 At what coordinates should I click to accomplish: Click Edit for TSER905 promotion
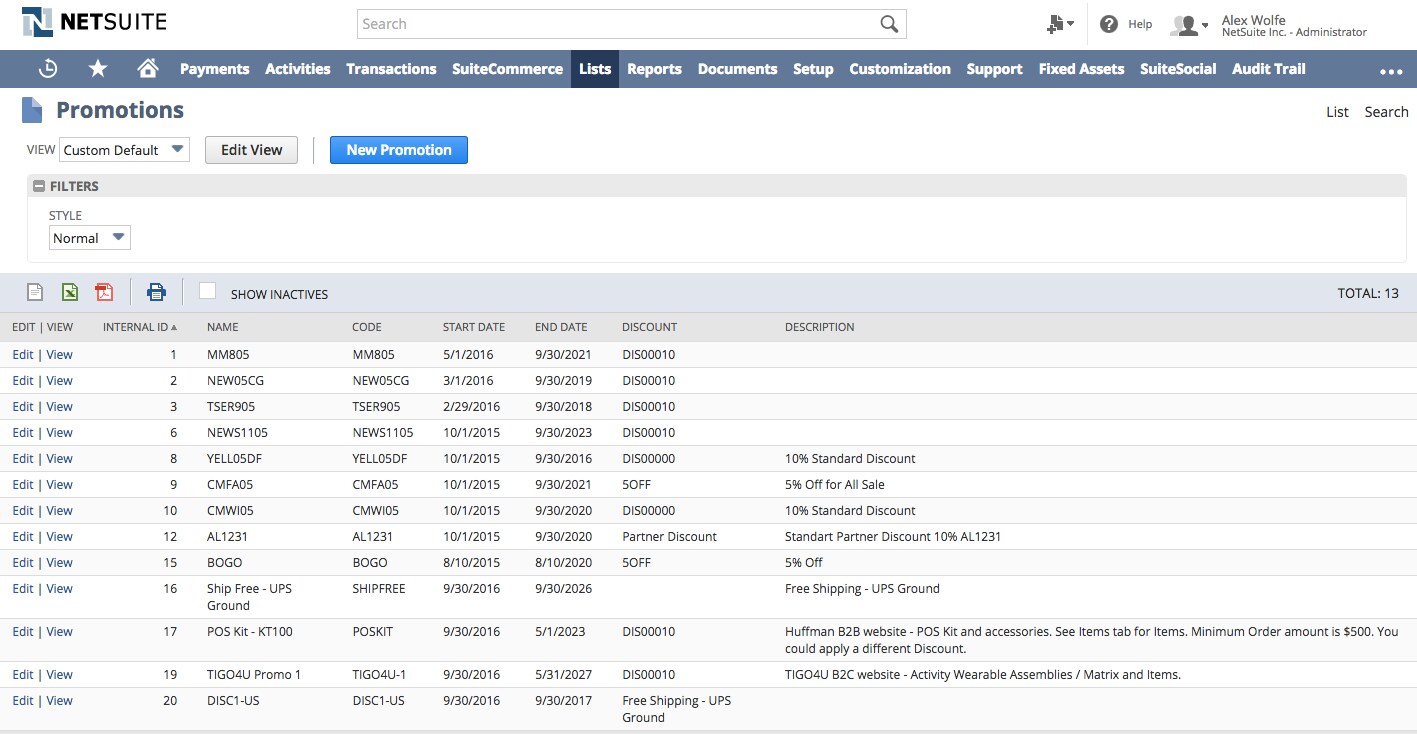coord(22,407)
